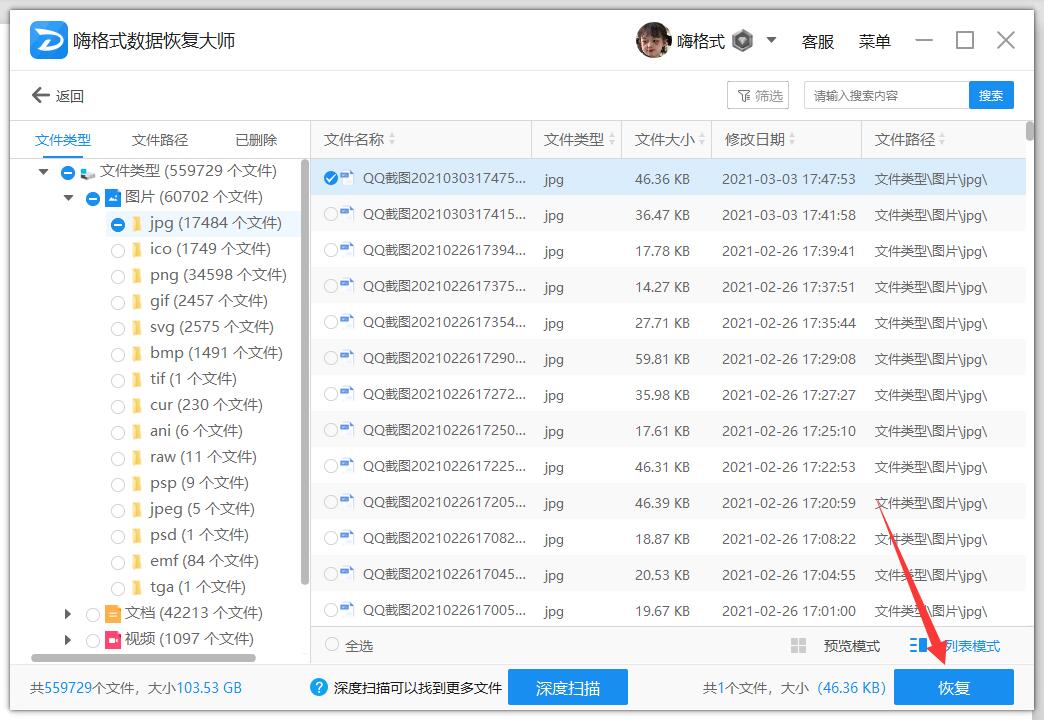Viewport: 1044px width, 720px height.
Task: Click the left tree vertical scrollbar
Action: pos(305,372)
